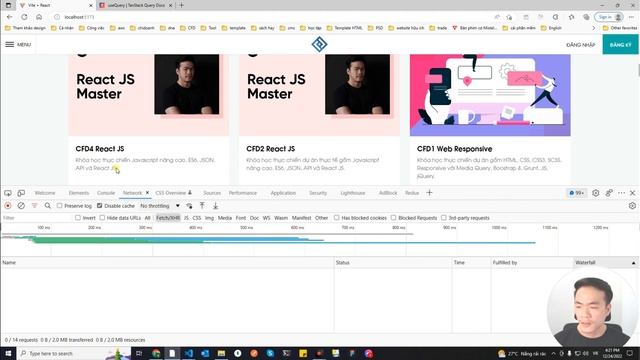Open network conditions wifi icon
The image size is (640, 360).
(189, 206)
